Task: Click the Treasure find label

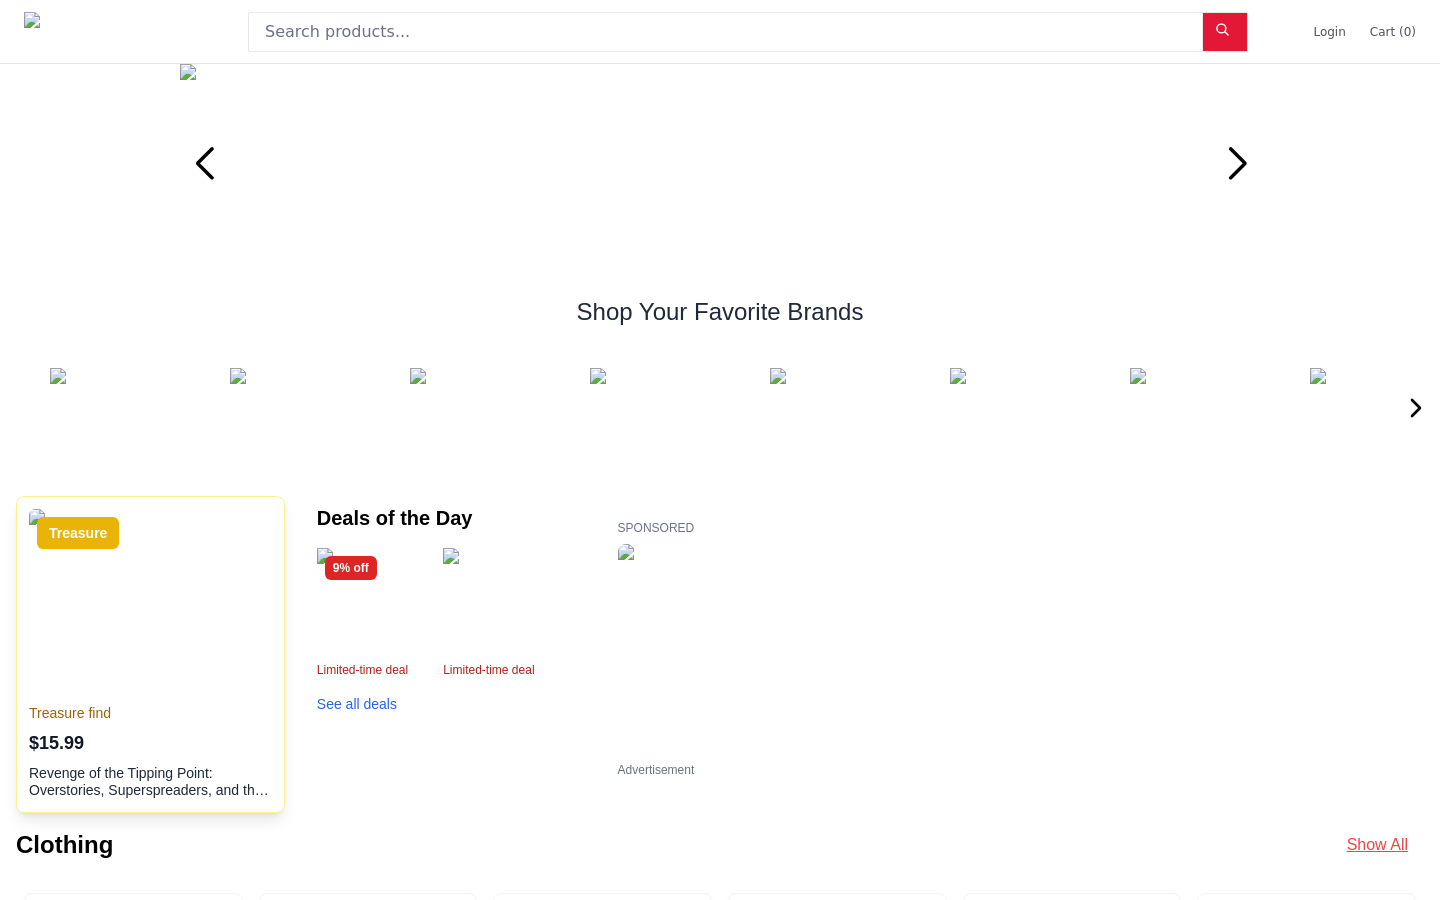Action: [70, 713]
